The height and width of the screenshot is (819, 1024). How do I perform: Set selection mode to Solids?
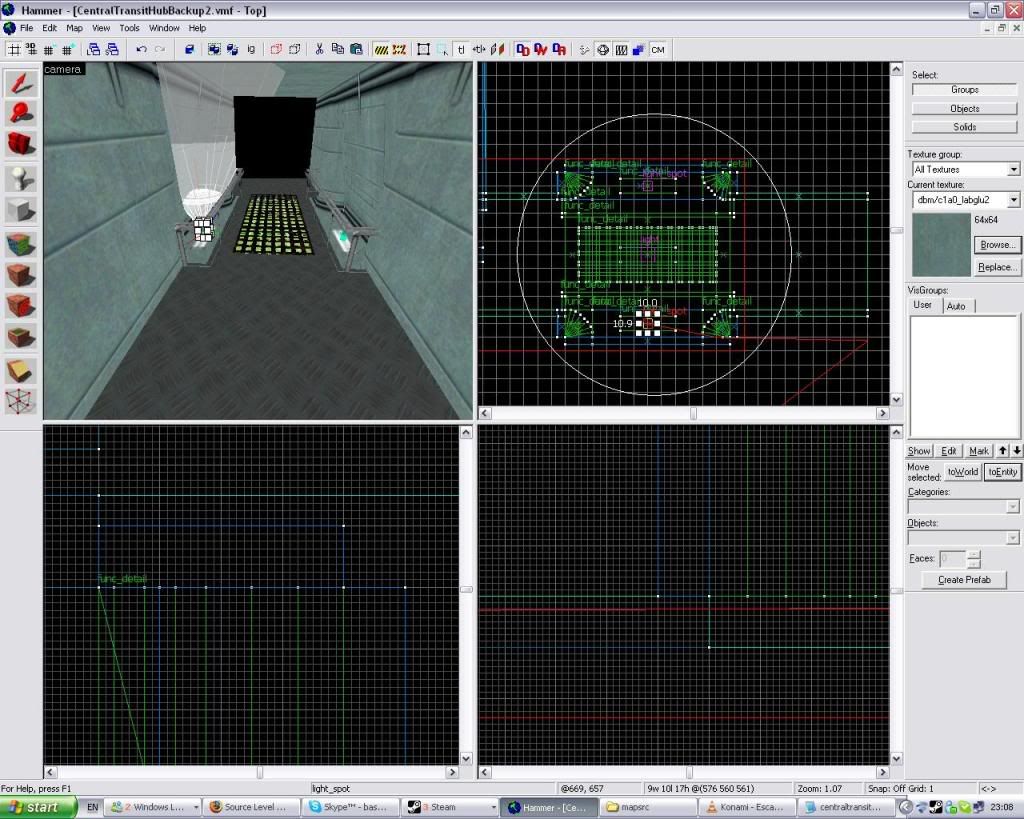[x=964, y=127]
